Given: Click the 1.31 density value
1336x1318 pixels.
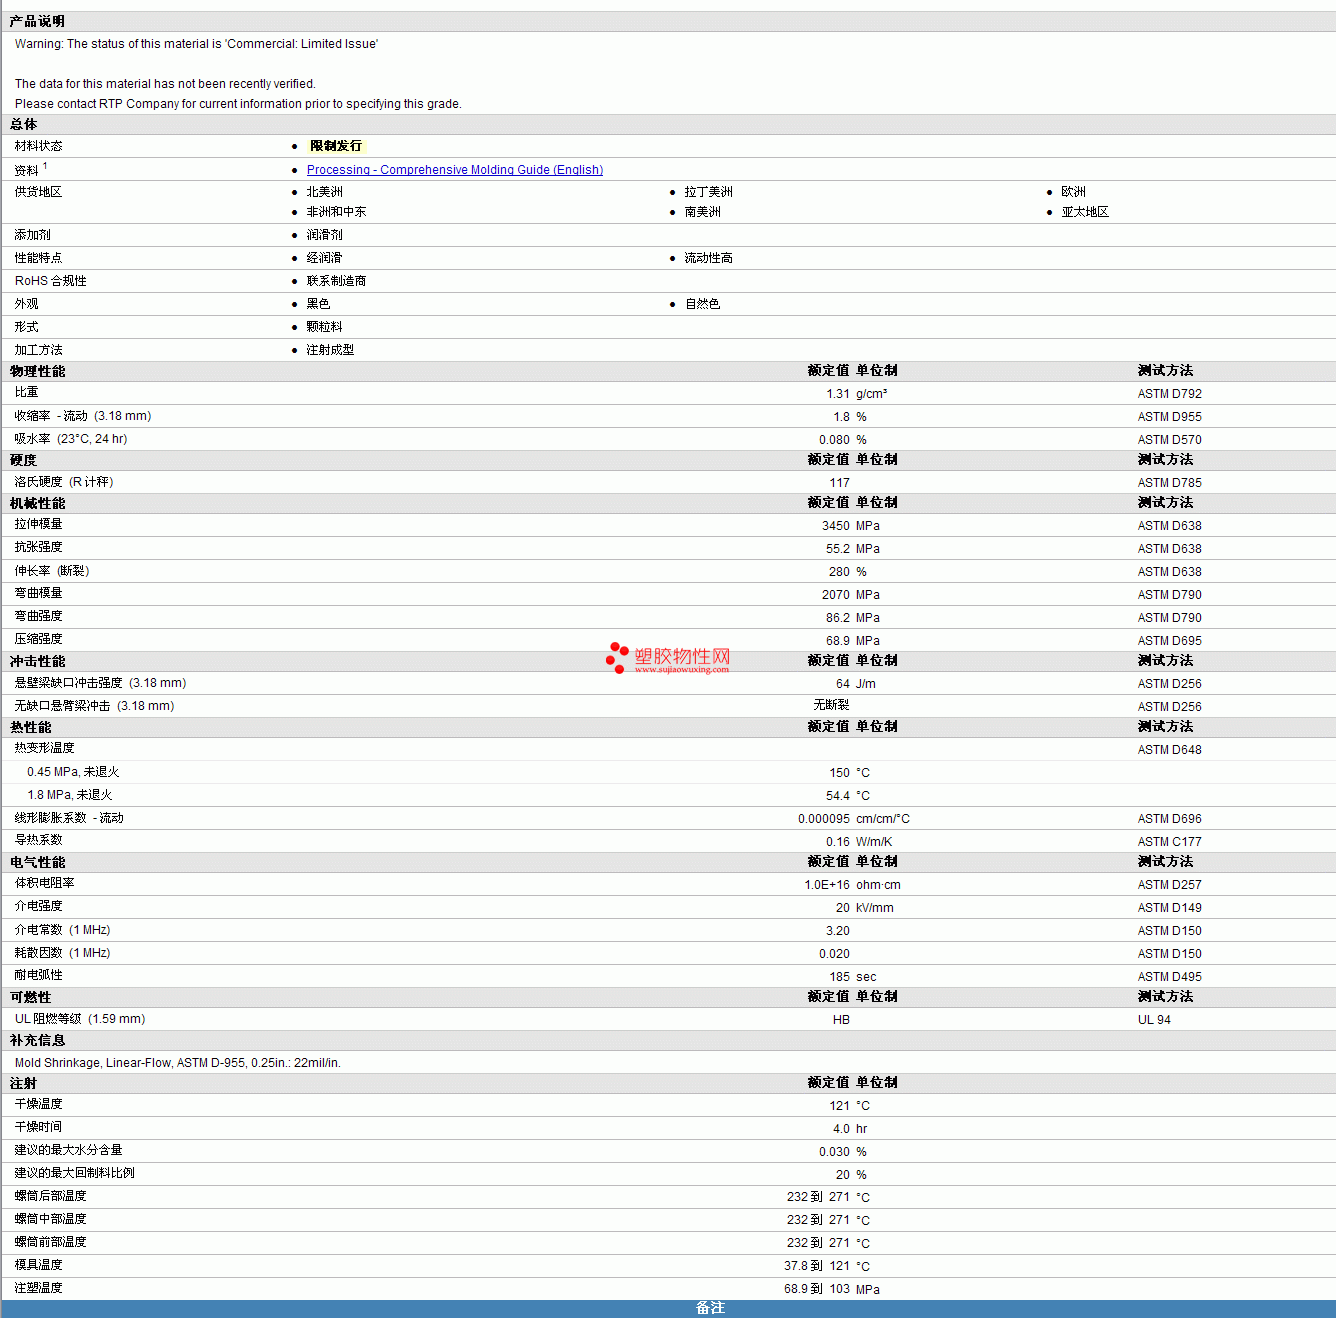Looking at the screenshot, I should (x=837, y=394).
